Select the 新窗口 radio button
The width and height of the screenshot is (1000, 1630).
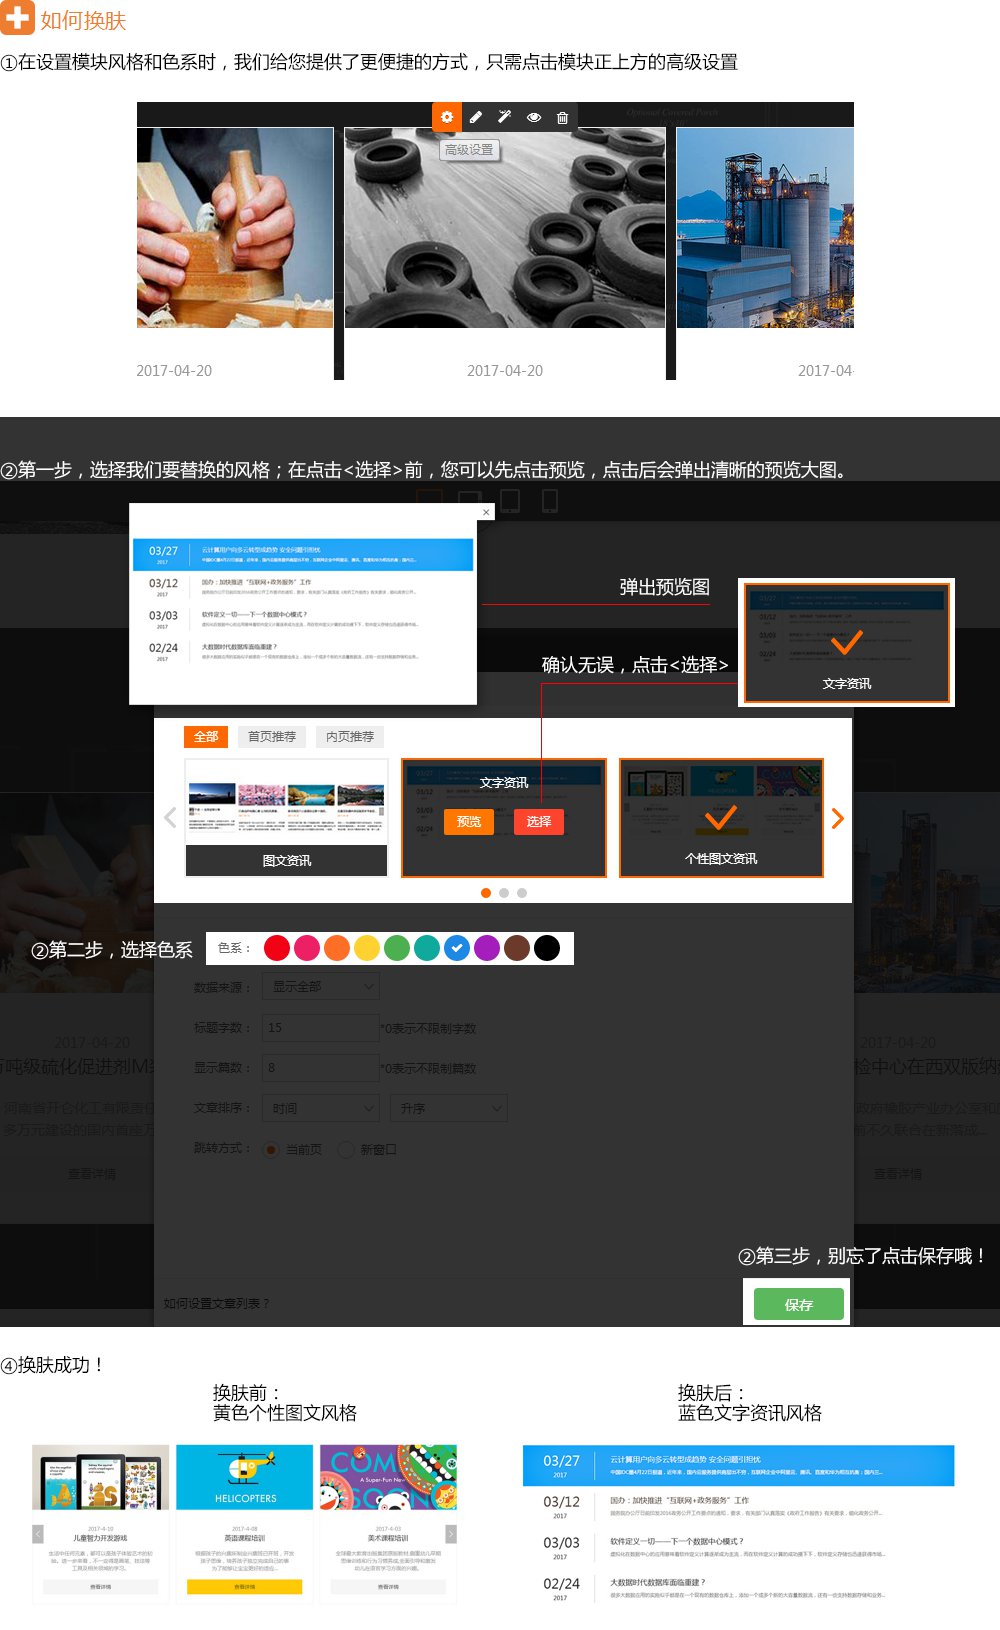click(346, 1150)
